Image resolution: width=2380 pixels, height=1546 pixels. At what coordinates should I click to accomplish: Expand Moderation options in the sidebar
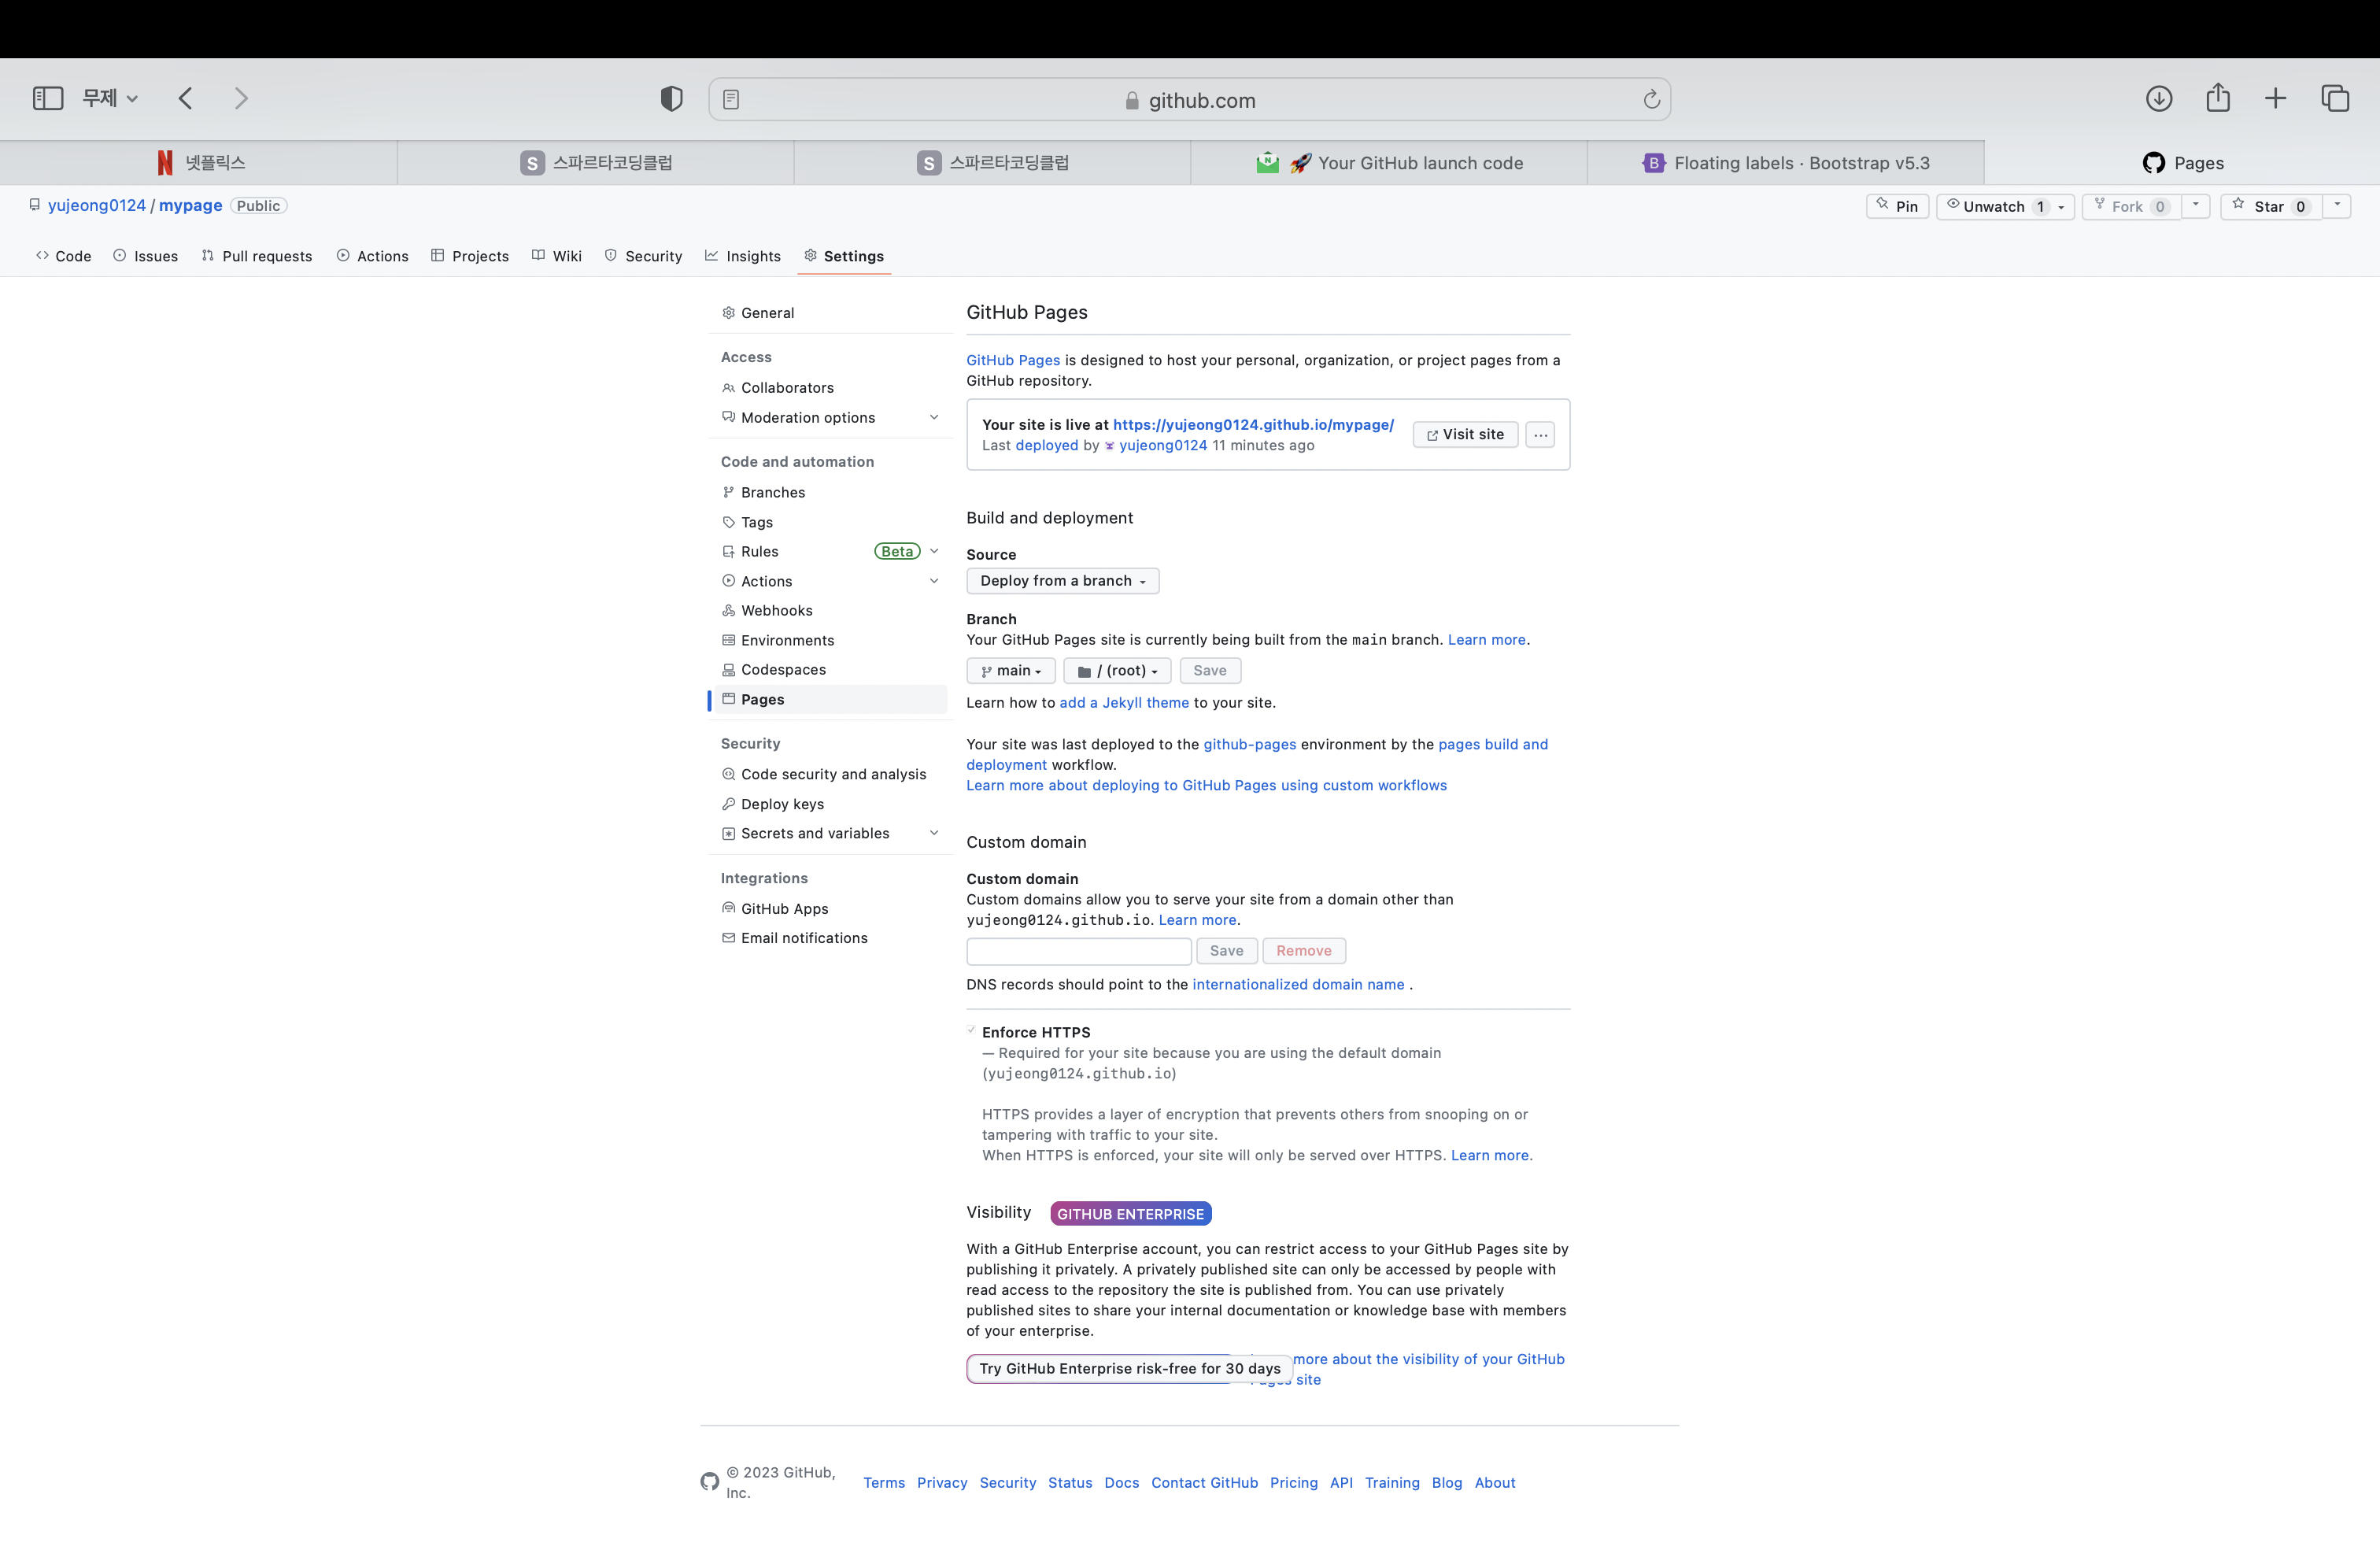[934, 418]
